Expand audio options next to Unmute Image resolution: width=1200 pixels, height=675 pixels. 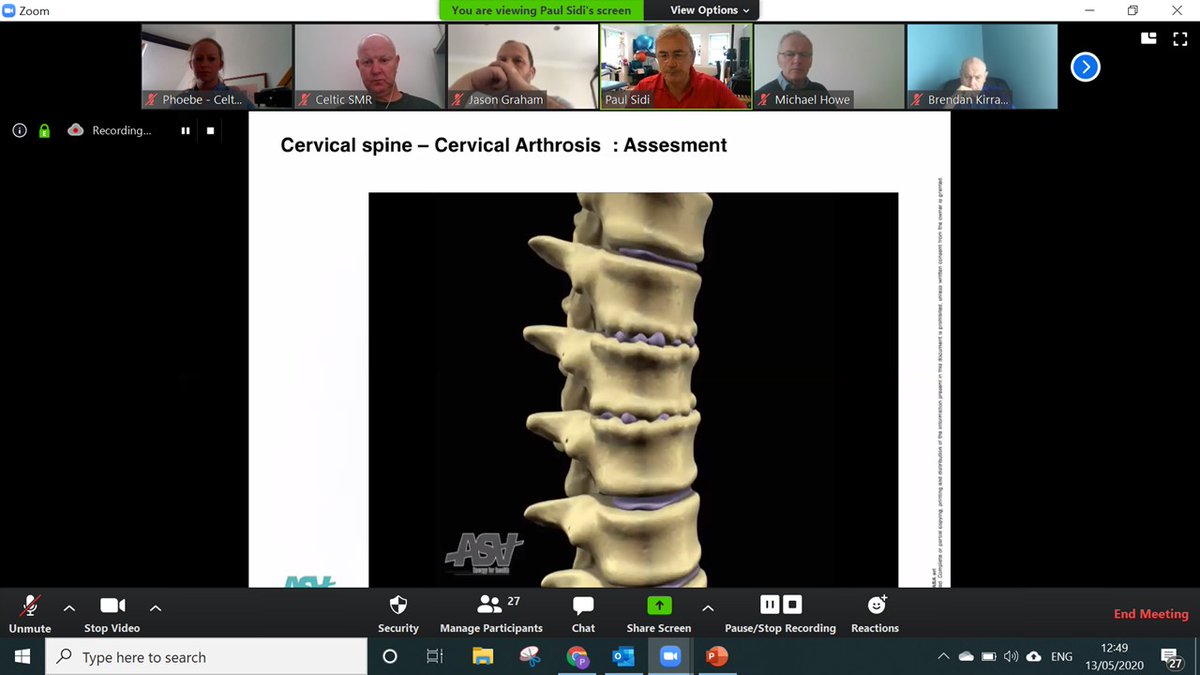pos(69,607)
